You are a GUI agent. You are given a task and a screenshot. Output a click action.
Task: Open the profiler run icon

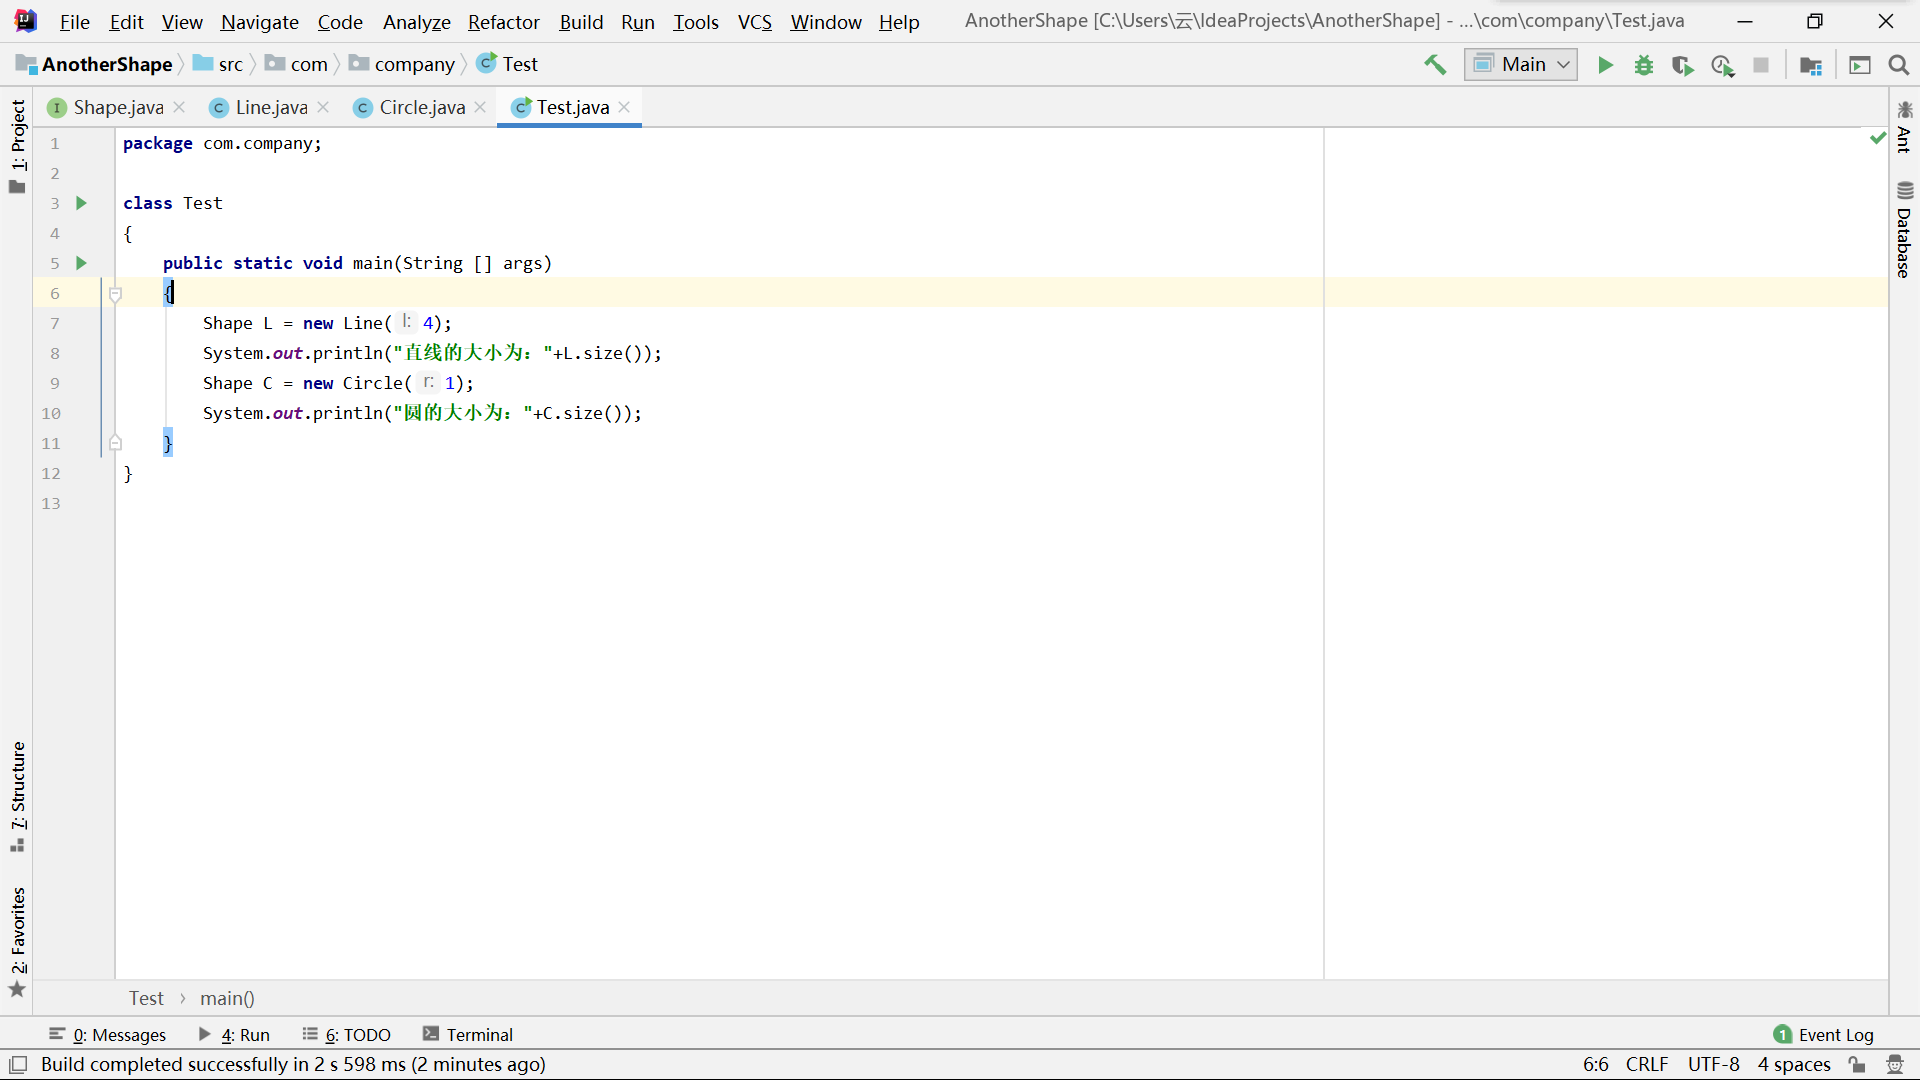tap(1722, 65)
